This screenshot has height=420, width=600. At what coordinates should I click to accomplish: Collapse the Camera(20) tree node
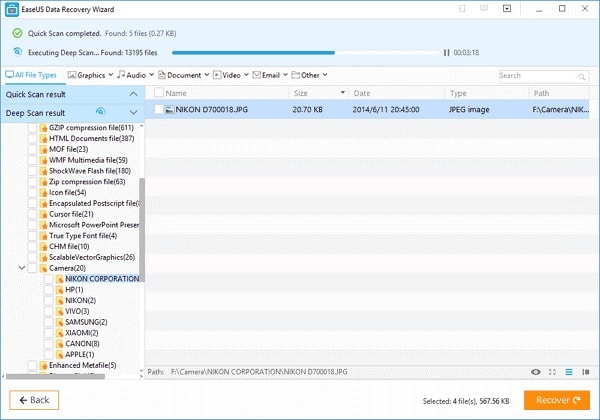tap(21, 268)
